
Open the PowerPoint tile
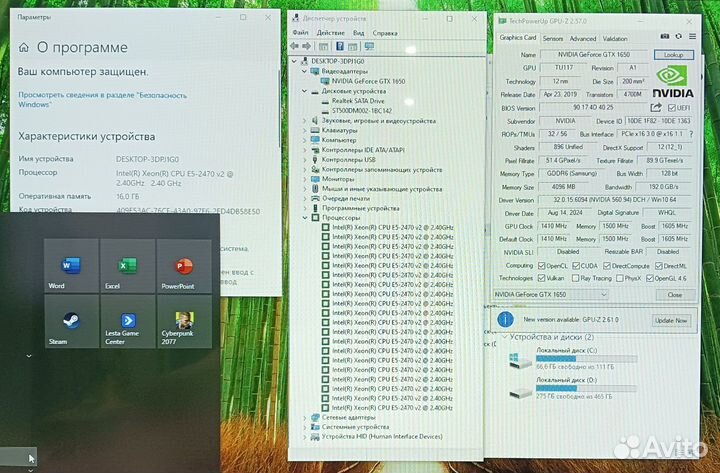(184, 266)
